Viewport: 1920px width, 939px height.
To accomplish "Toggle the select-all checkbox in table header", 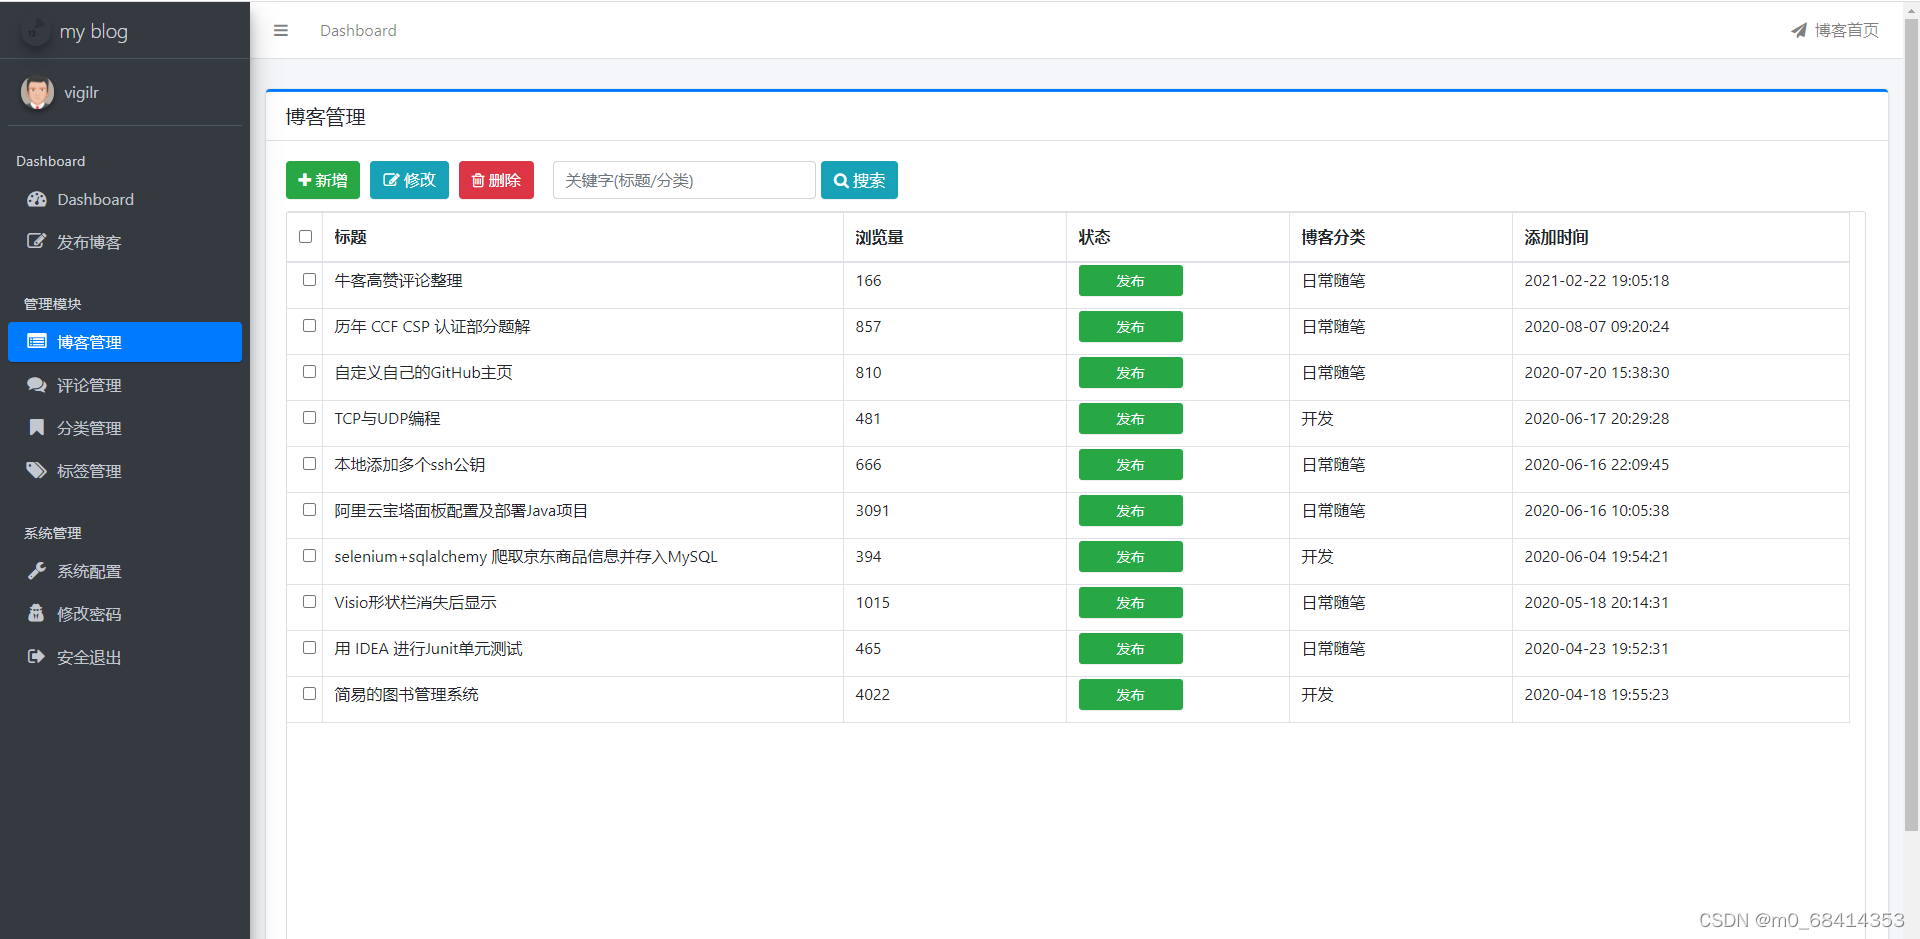I will (x=305, y=237).
